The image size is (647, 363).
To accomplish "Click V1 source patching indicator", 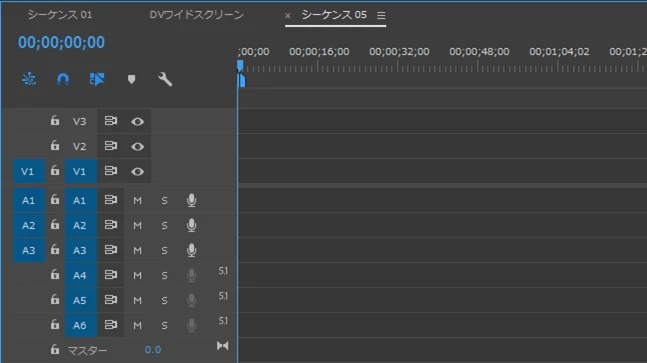I will [28, 171].
